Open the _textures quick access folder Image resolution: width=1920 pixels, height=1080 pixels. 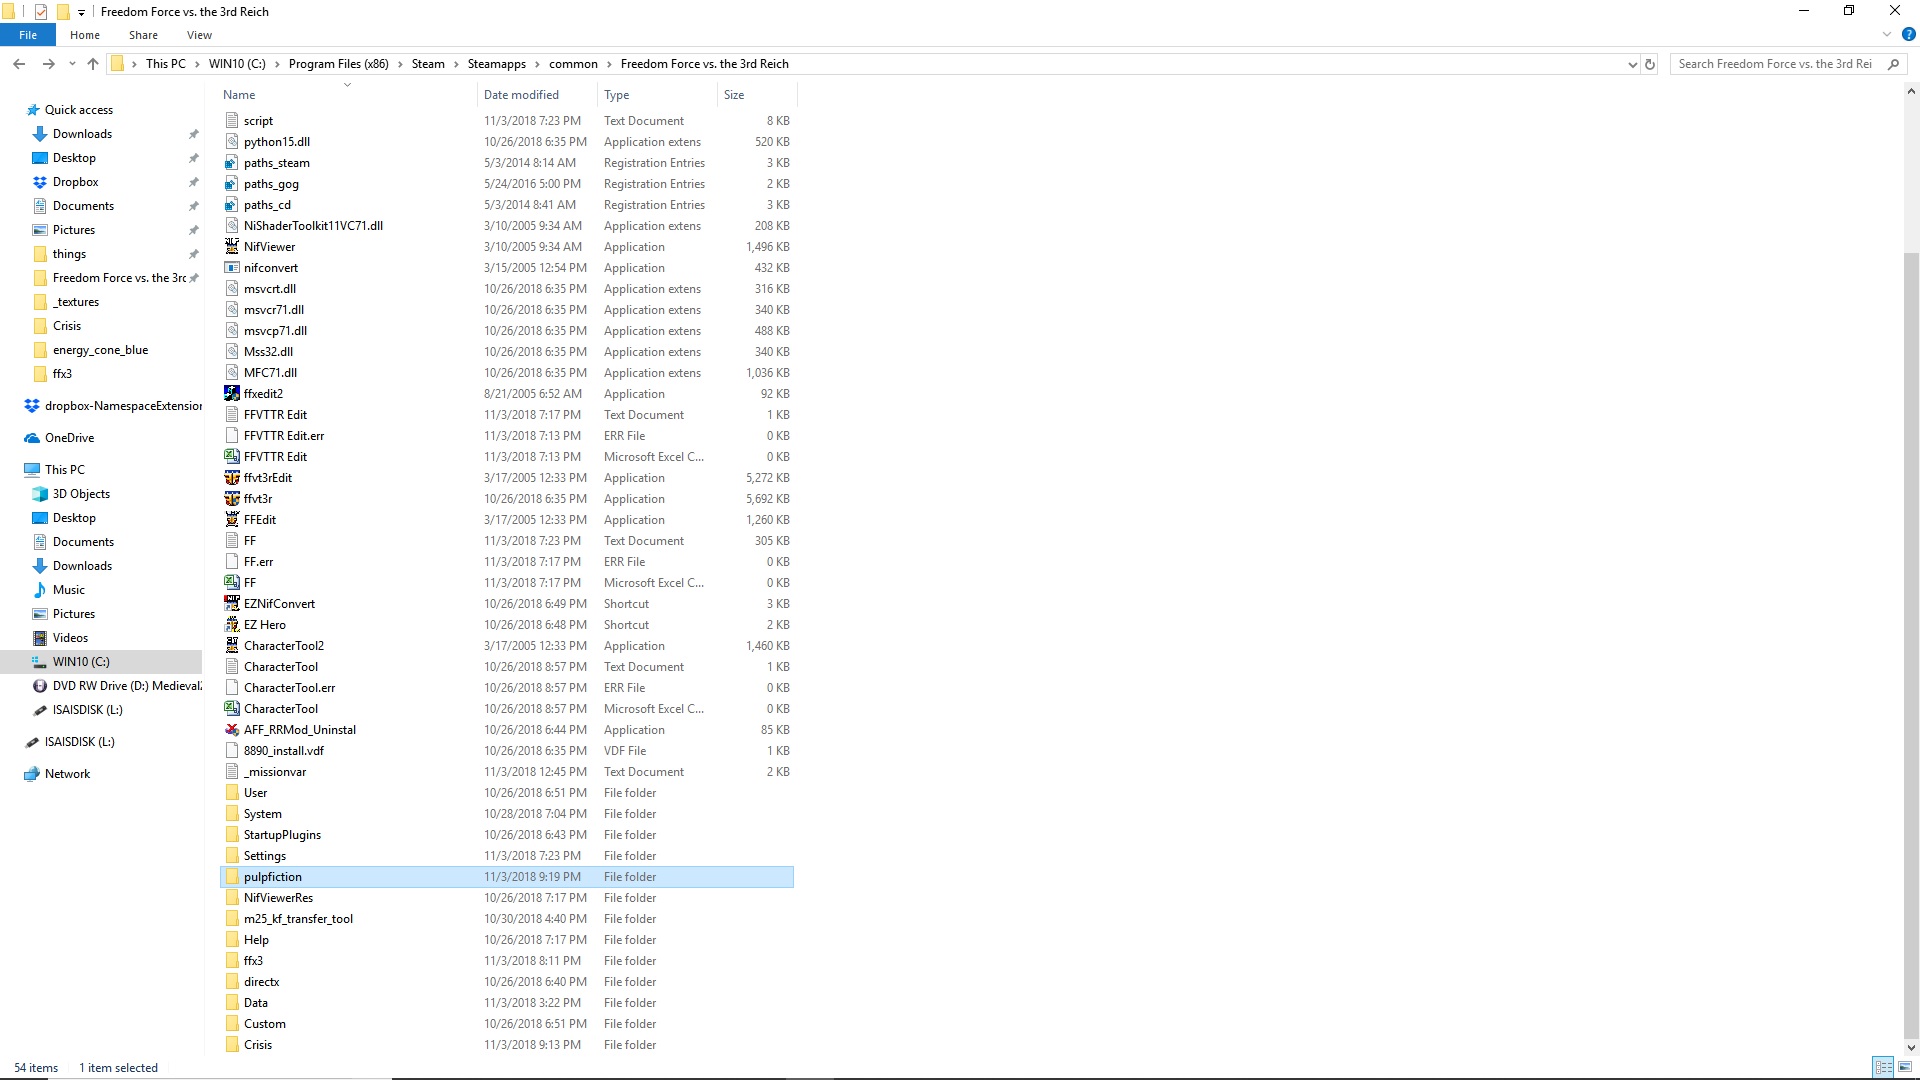click(76, 302)
